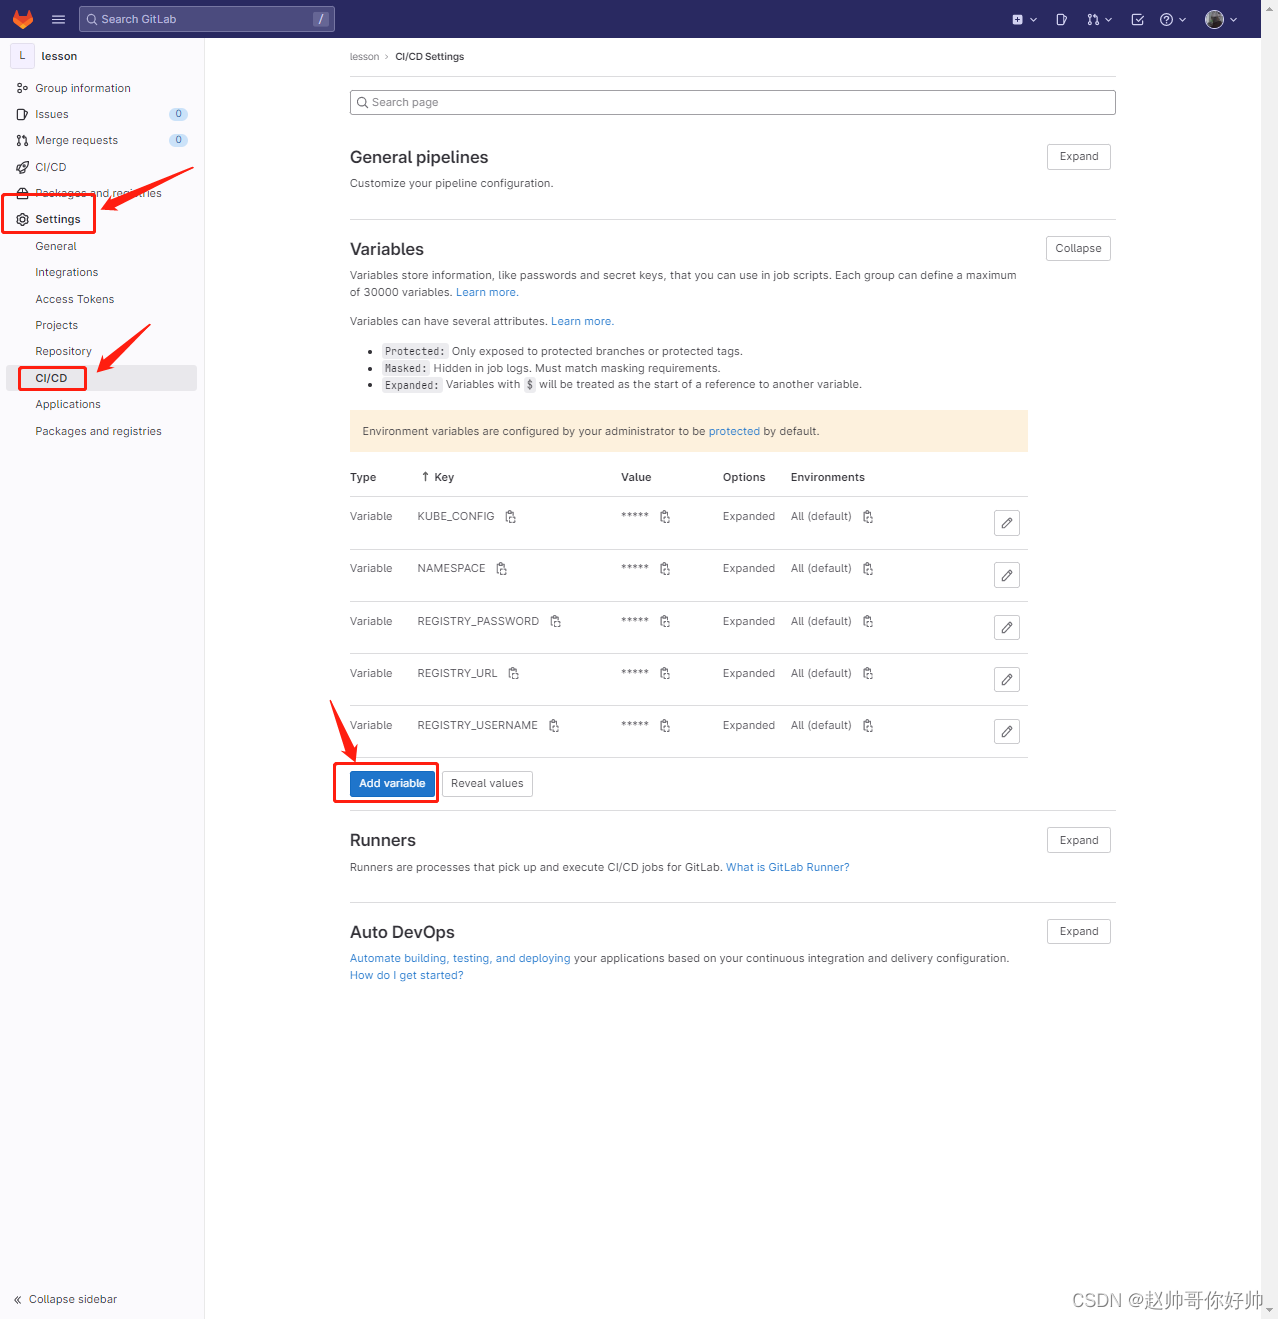
Task: Open Settings in sidebar
Action: [57, 219]
